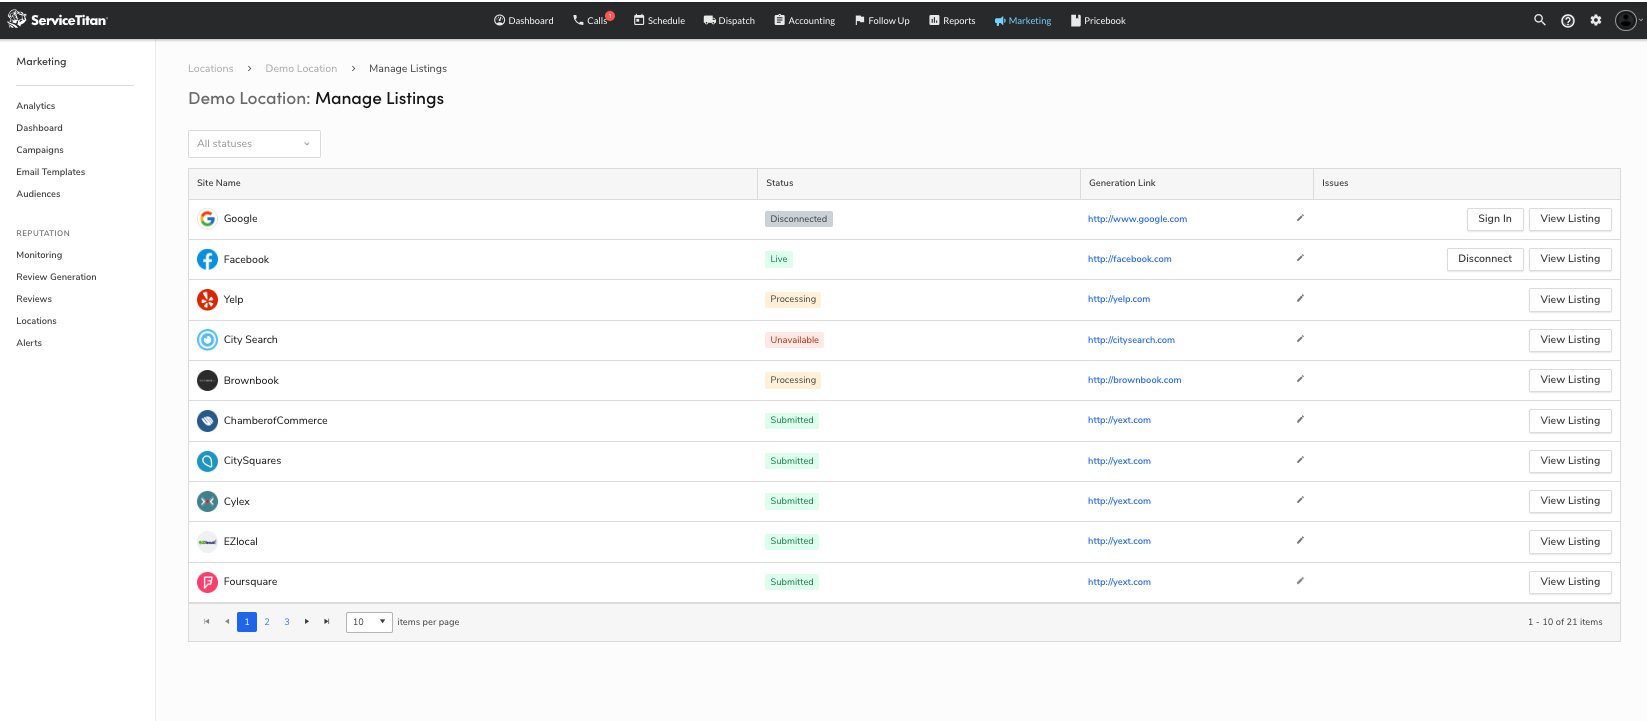Edit the Cylex generation link pencil
The height and width of the screenshot is (721, 1647).
[1300, 500]
